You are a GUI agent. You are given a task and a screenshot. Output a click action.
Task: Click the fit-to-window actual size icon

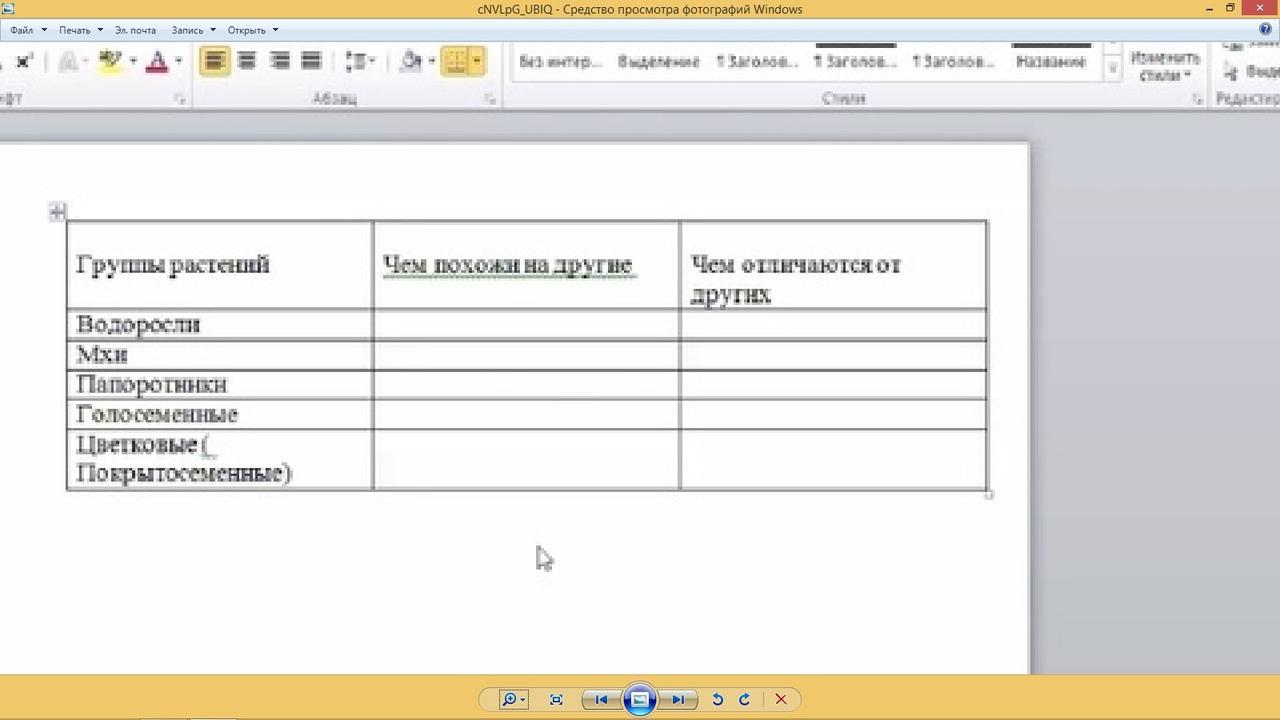(x=556, y=700)
